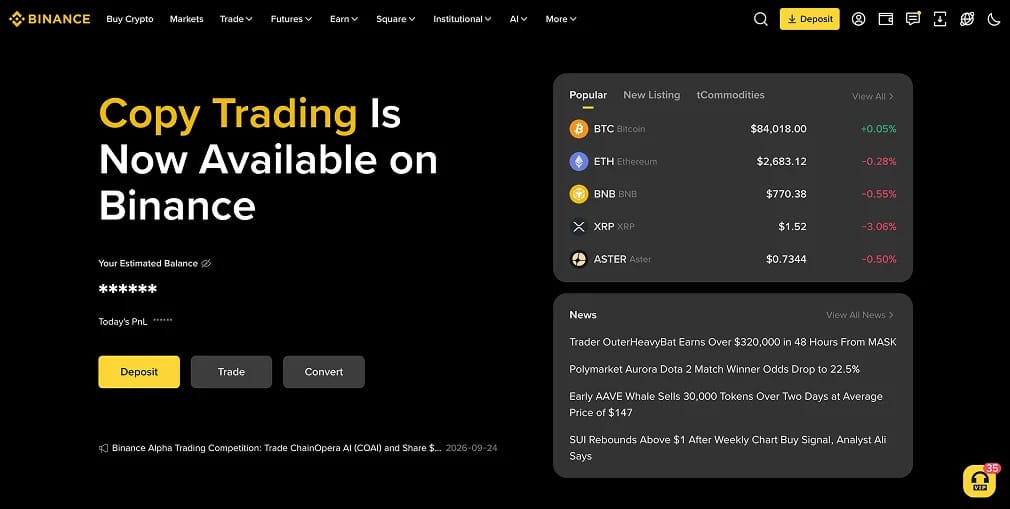Image resolution: width=1010 pixels, height=509 pixels.
Task: Click the Ethereum coin icon
Action: click(x=579, y=162)
